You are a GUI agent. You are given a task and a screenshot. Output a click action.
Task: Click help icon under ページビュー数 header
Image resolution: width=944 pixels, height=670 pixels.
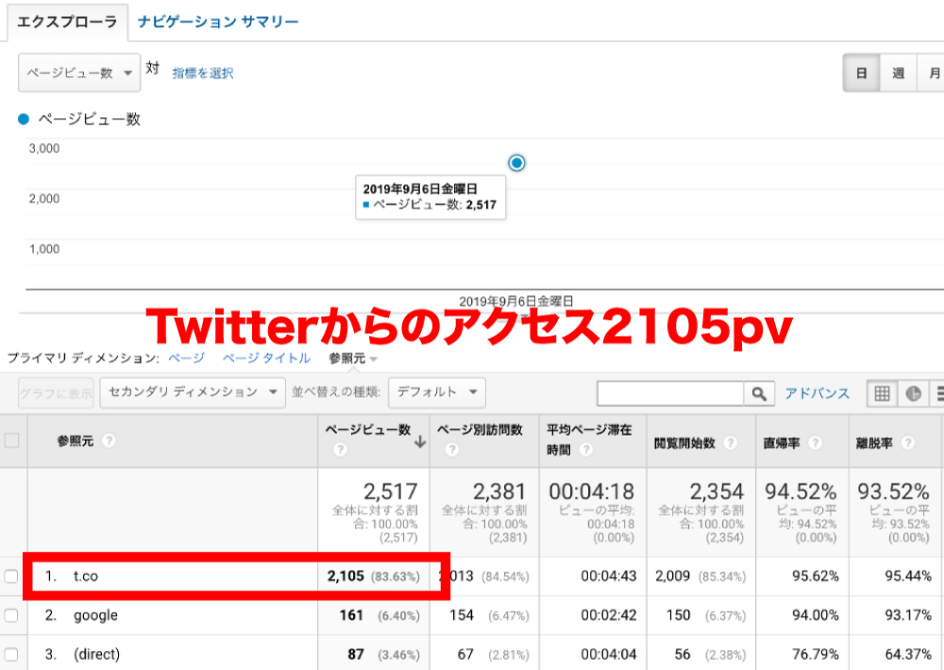click(340, 450)
